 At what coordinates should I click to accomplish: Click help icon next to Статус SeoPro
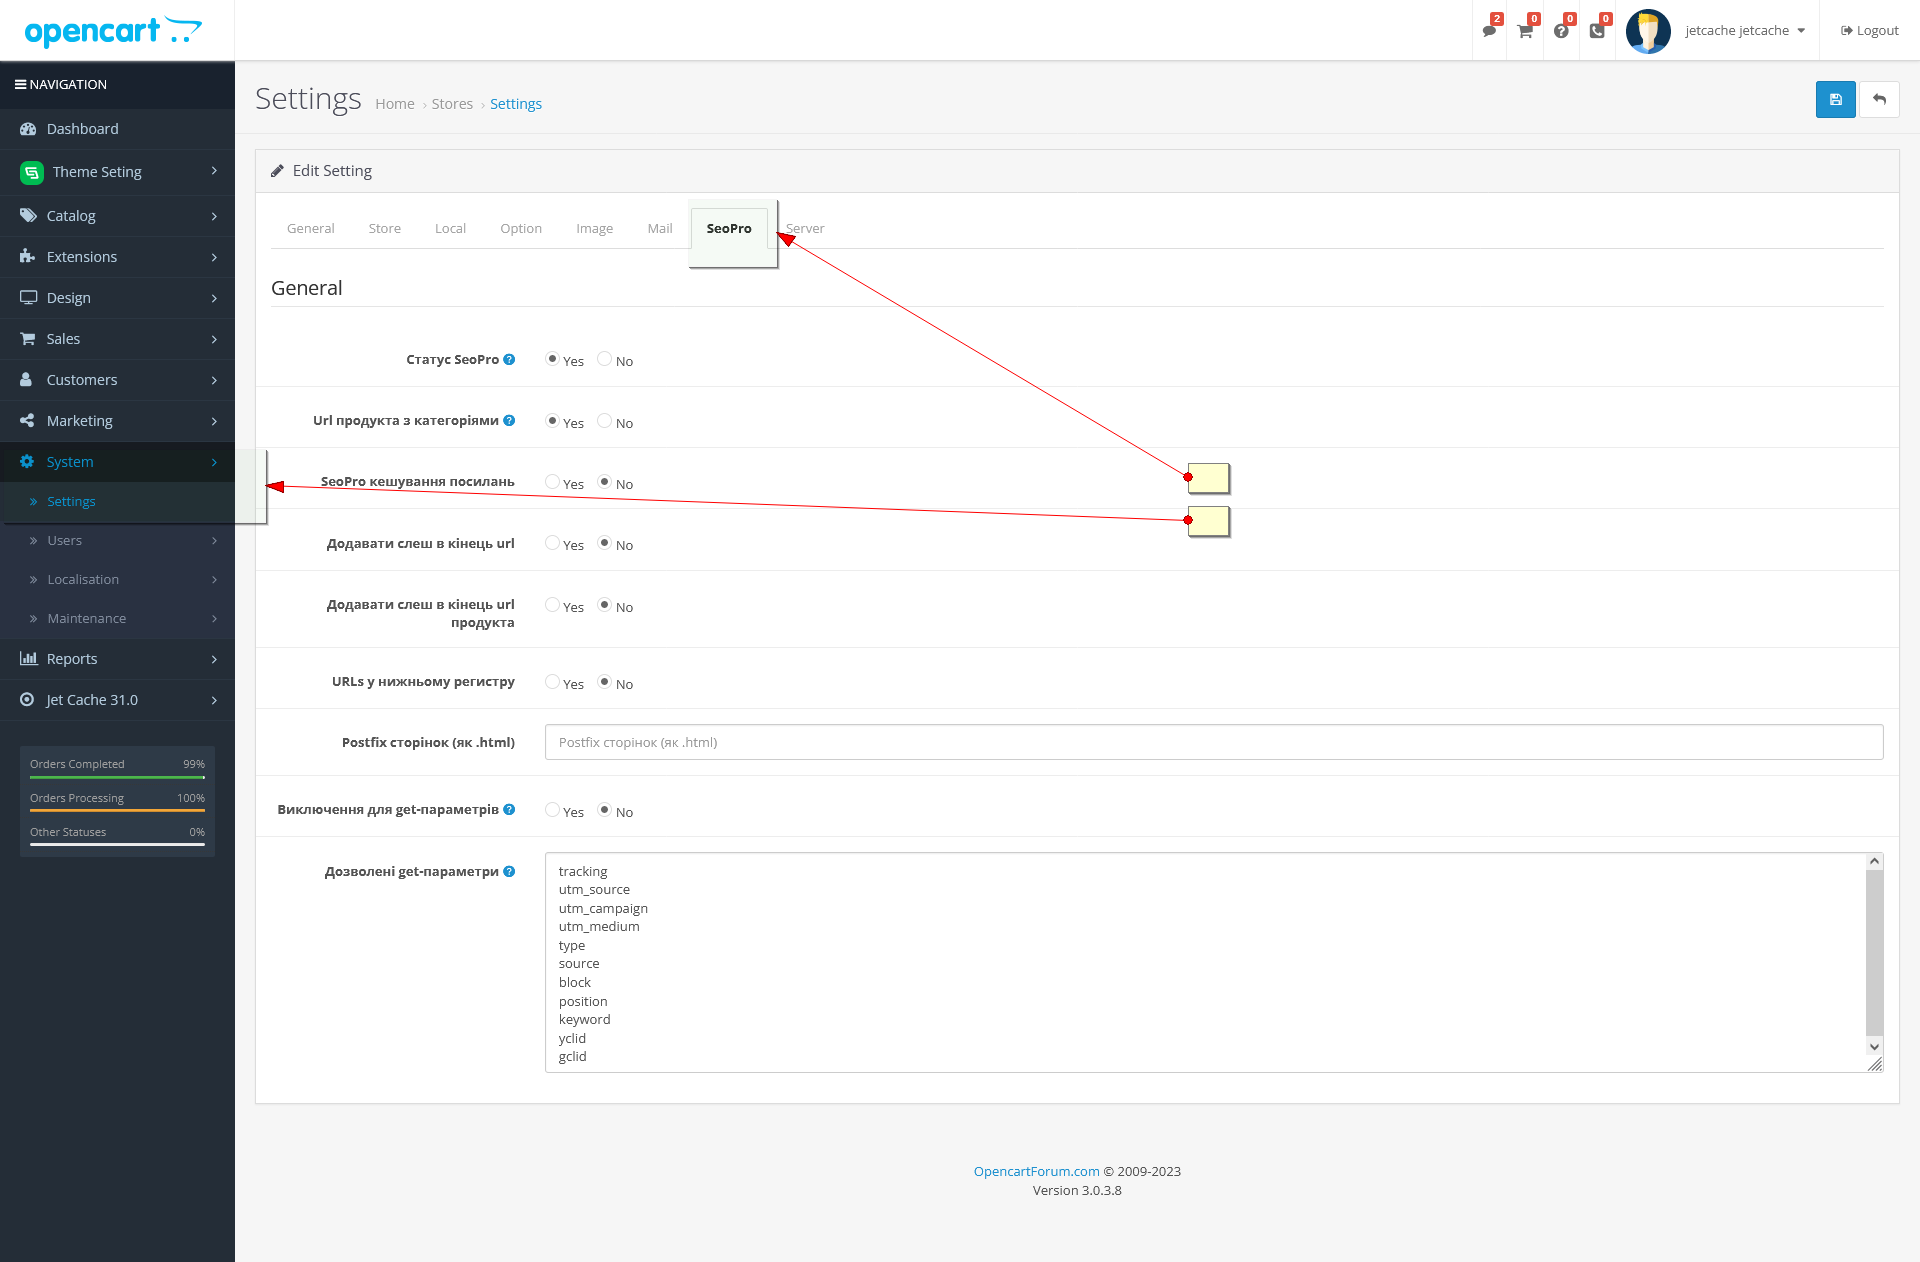coord(509,360)
